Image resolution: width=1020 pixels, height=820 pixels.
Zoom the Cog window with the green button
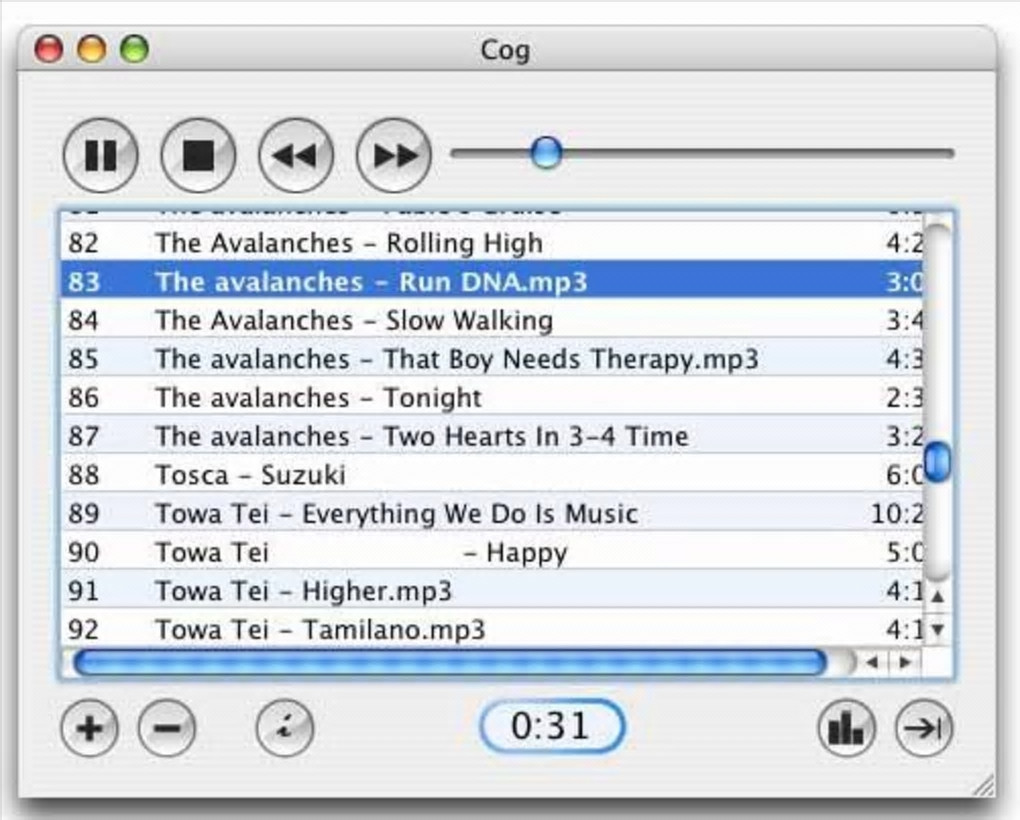(135, 49)
